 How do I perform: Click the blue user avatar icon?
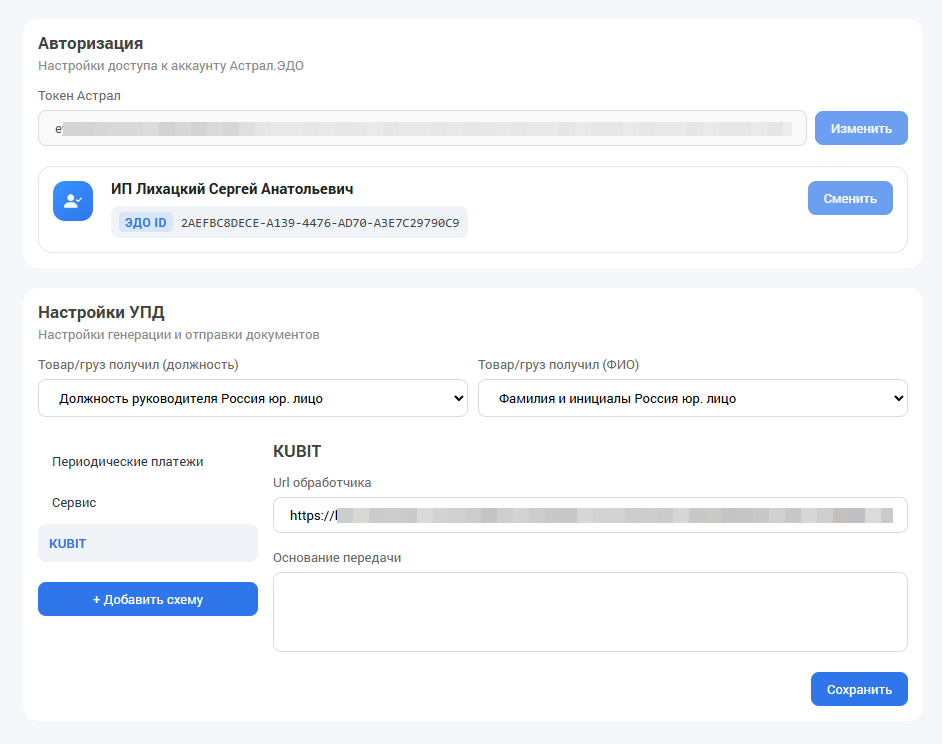73,201
